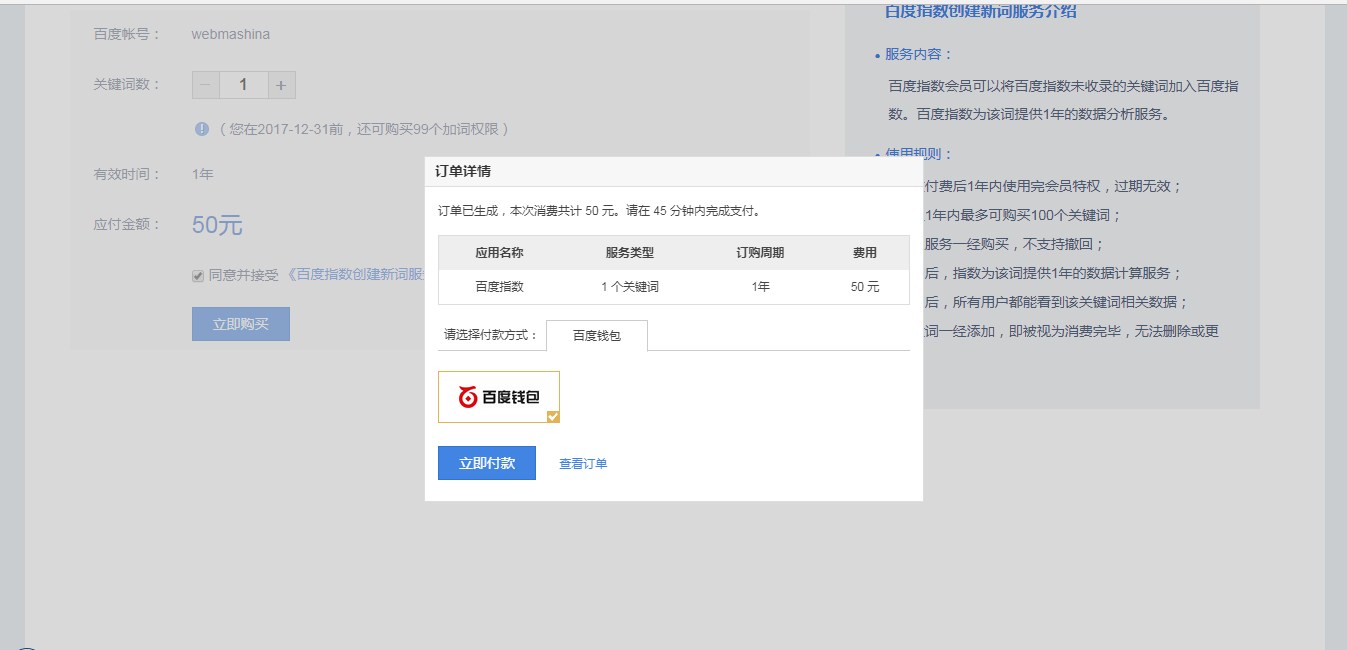Select the 百度钱包 payment tab
The width and height of the screenshot is (1347, 650).
597,336
